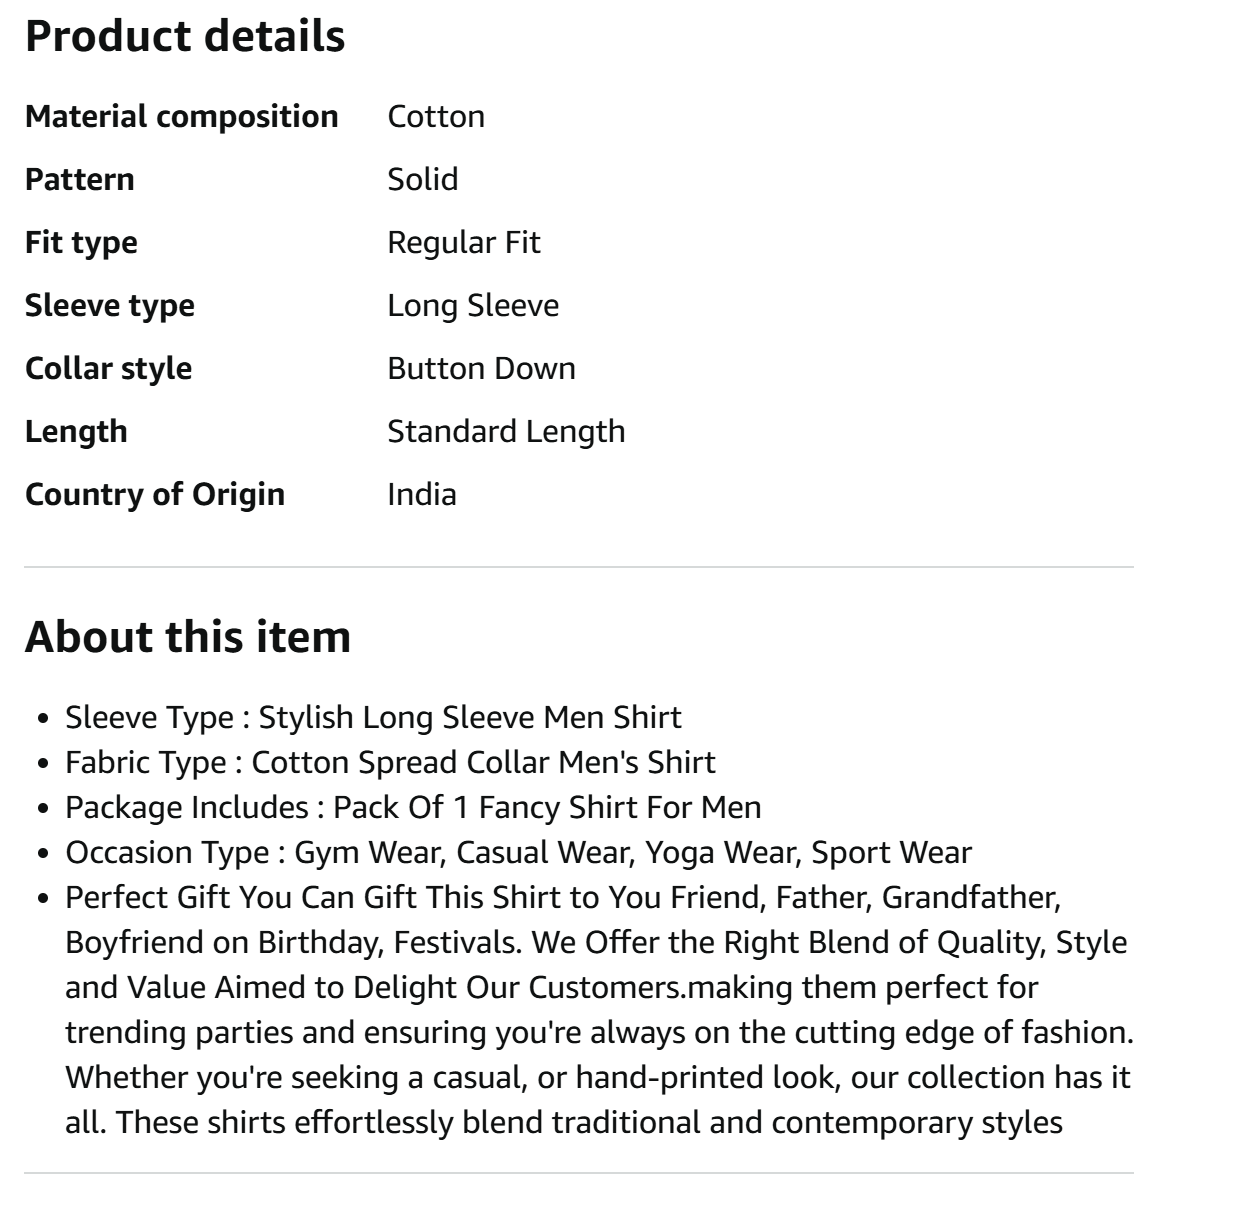Click the Country of Origin label
The height and width of the screenshot is (1206, 1238).
pos(155,494)
